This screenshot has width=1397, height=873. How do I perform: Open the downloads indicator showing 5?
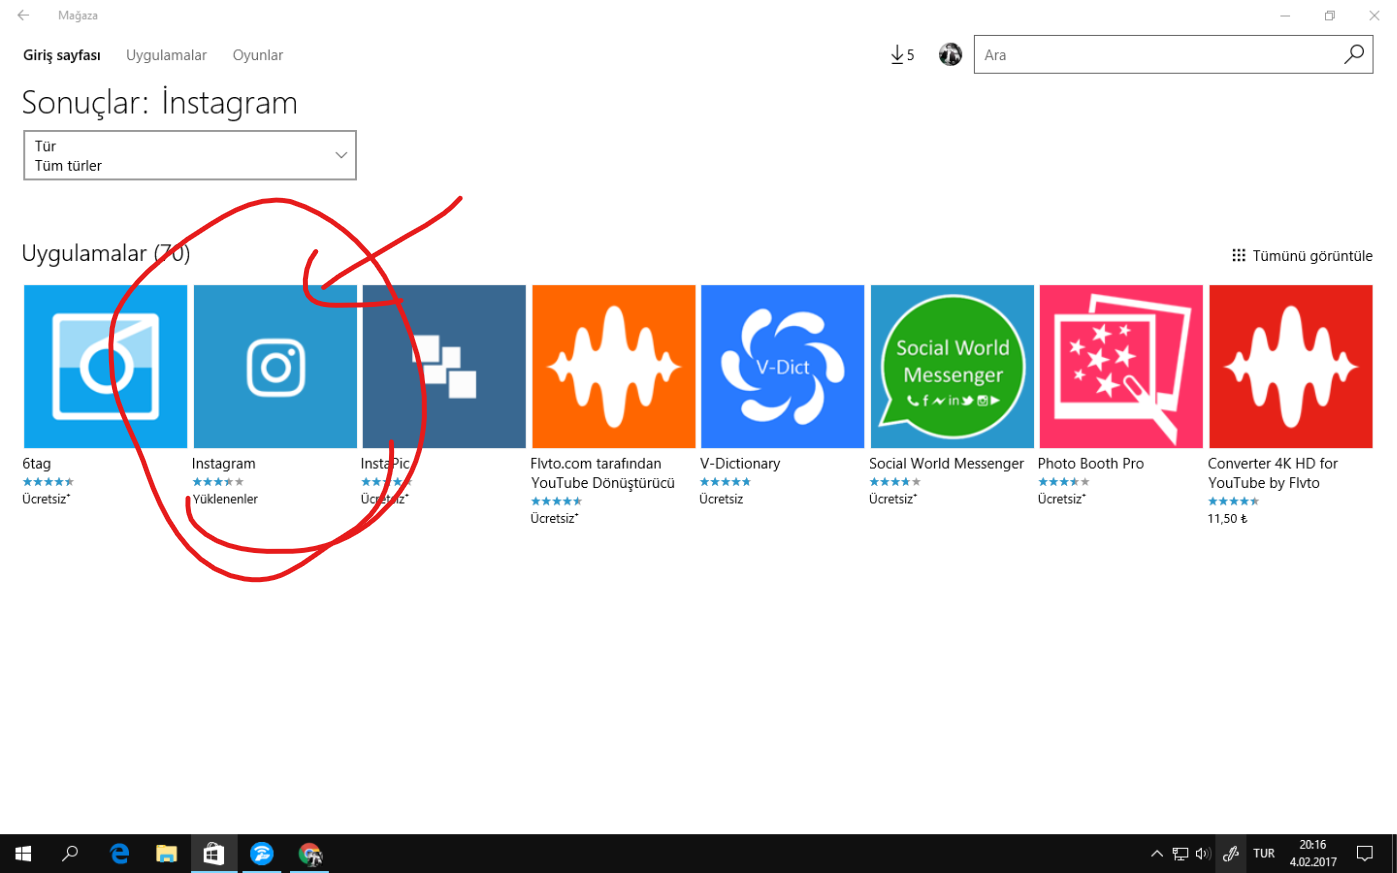pos(902,55)
